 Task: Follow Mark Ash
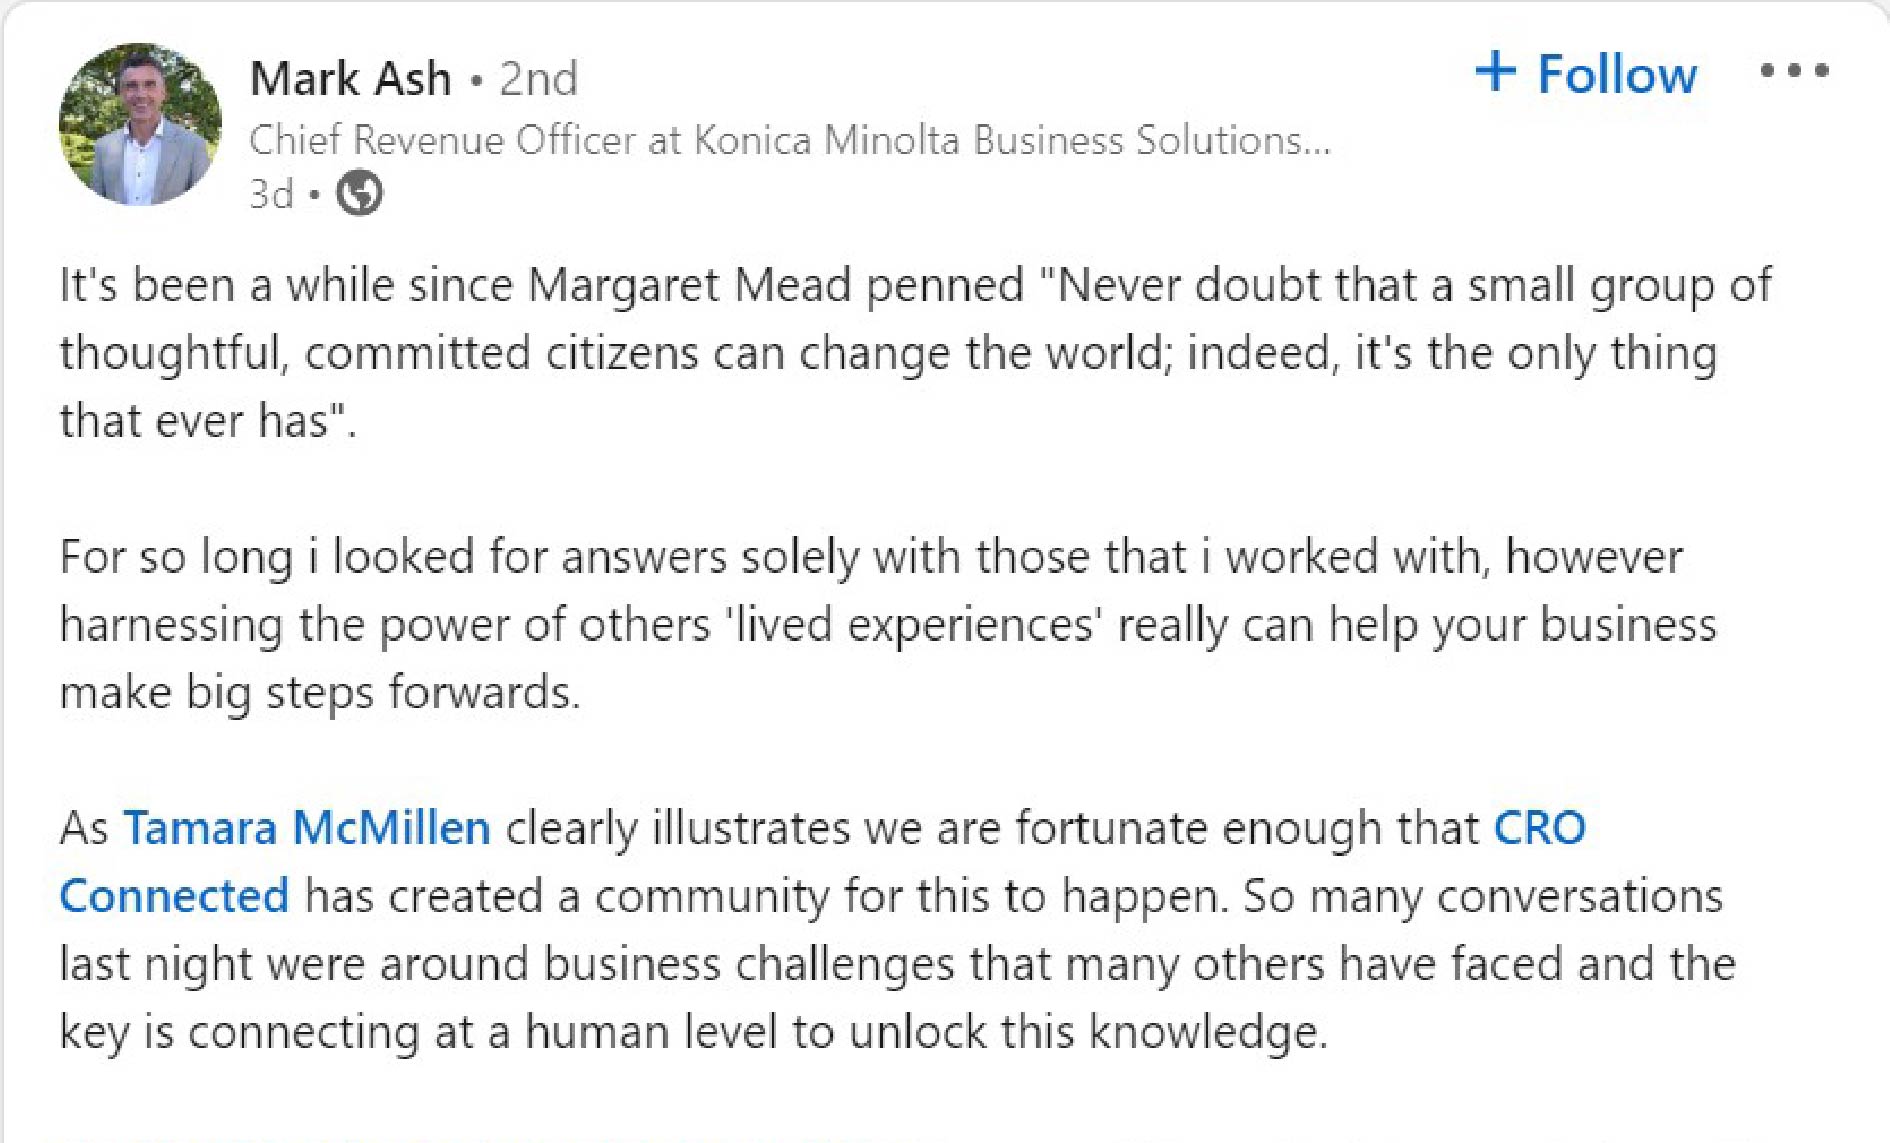tap(1586, 74)
